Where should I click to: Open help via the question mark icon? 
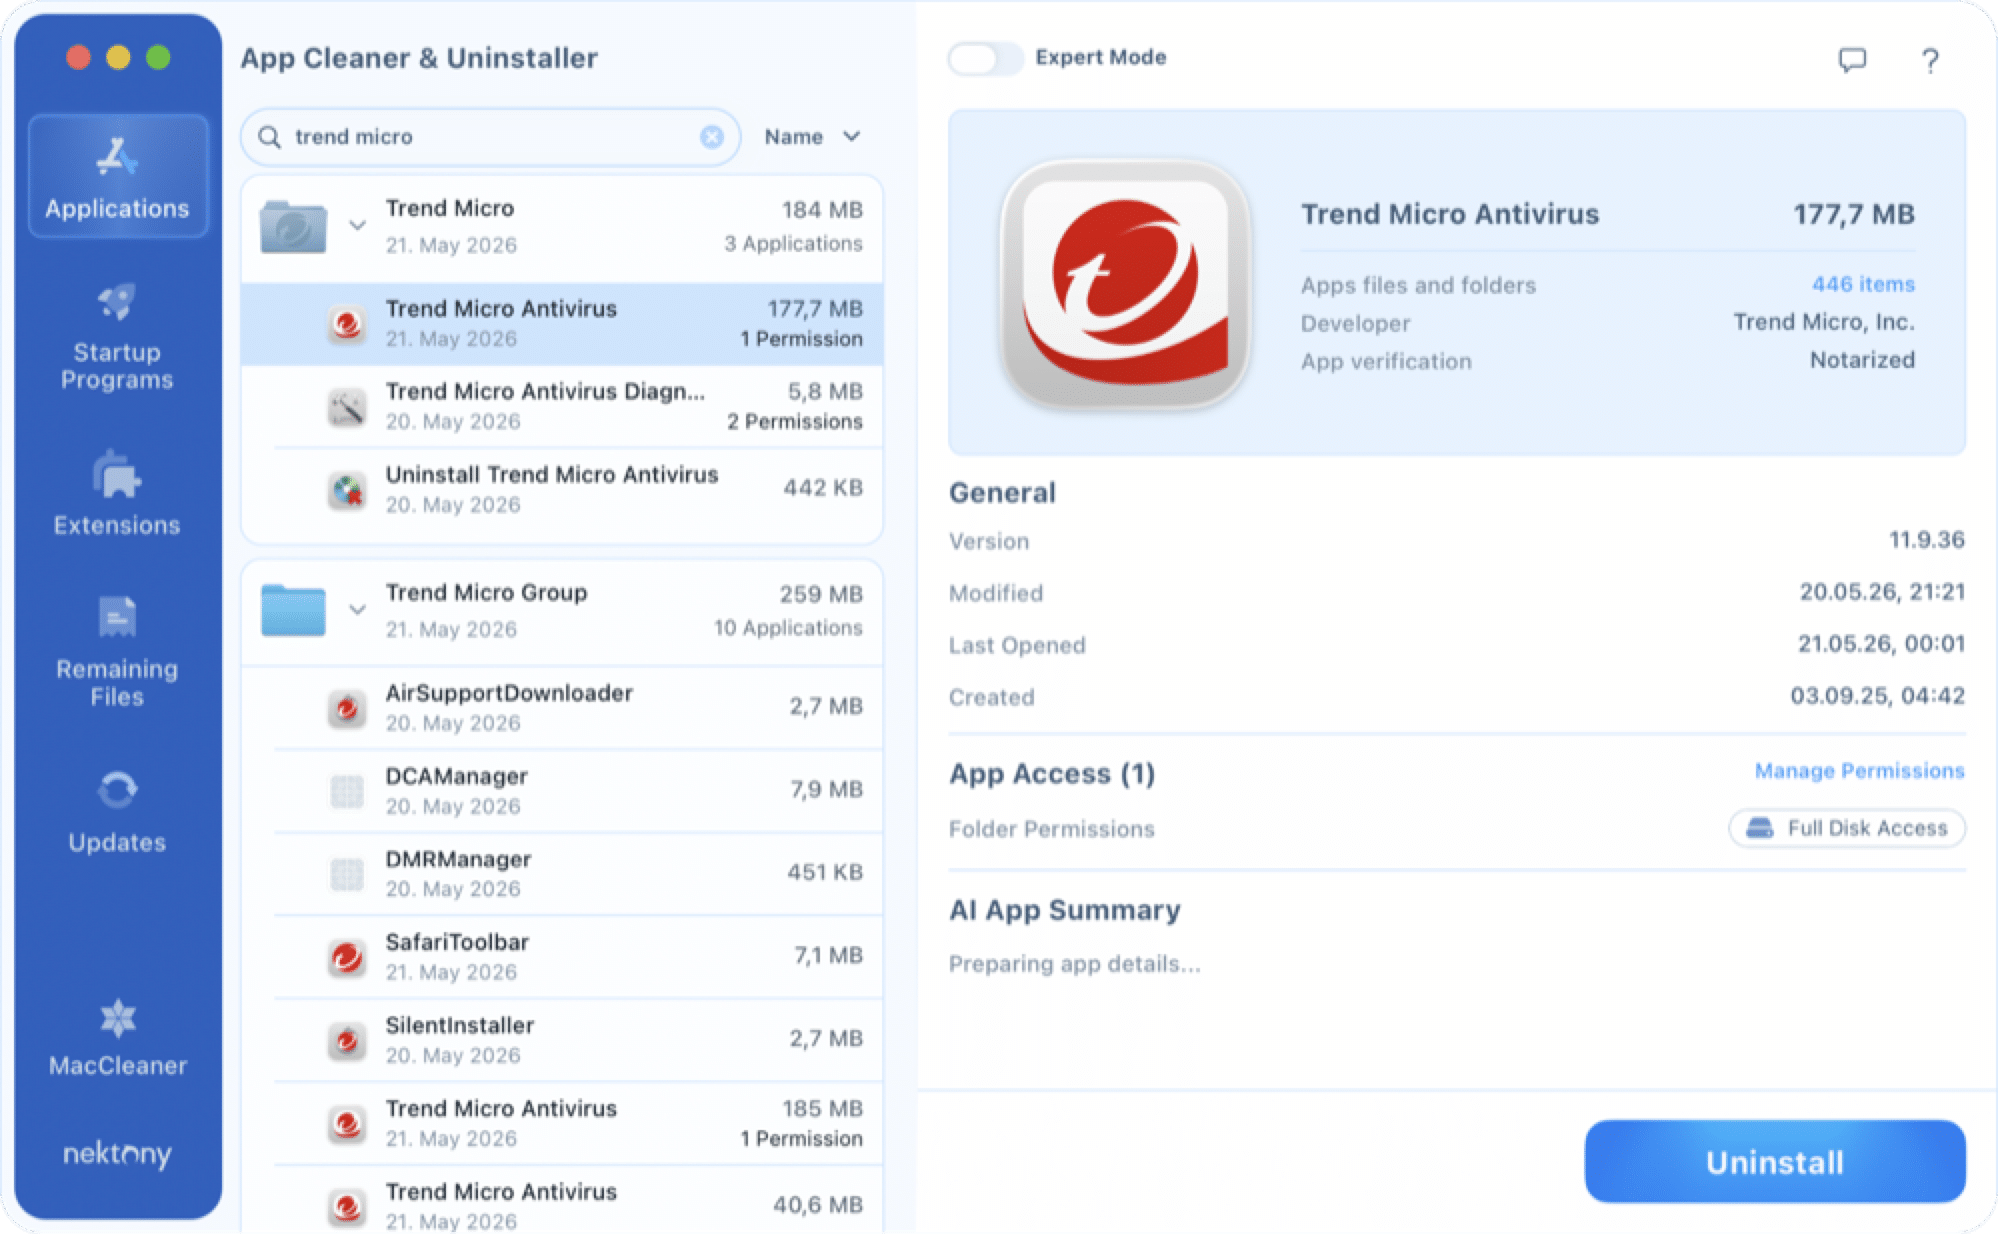[x=1930, y=60]
